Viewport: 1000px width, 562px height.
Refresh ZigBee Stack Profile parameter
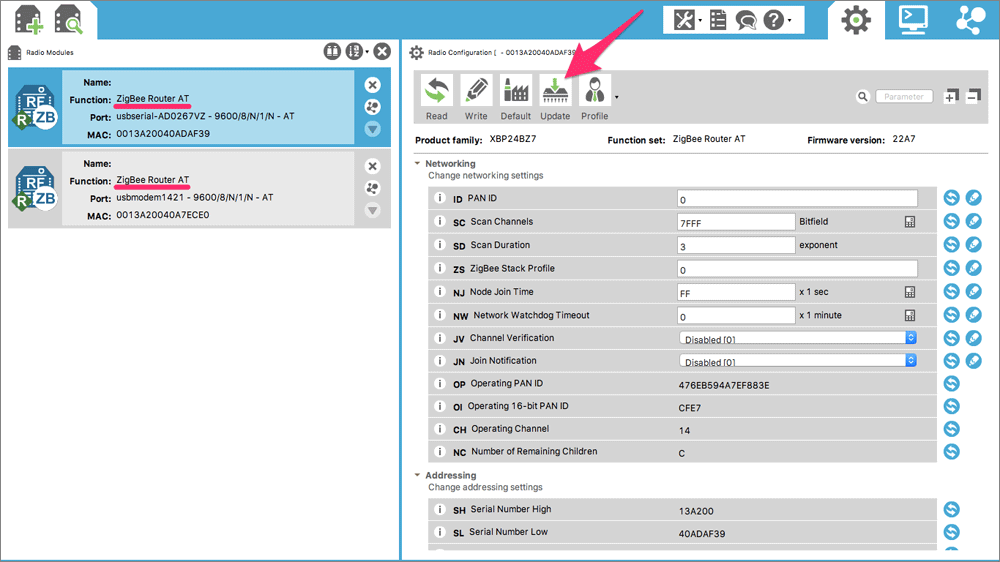point(952,268)
